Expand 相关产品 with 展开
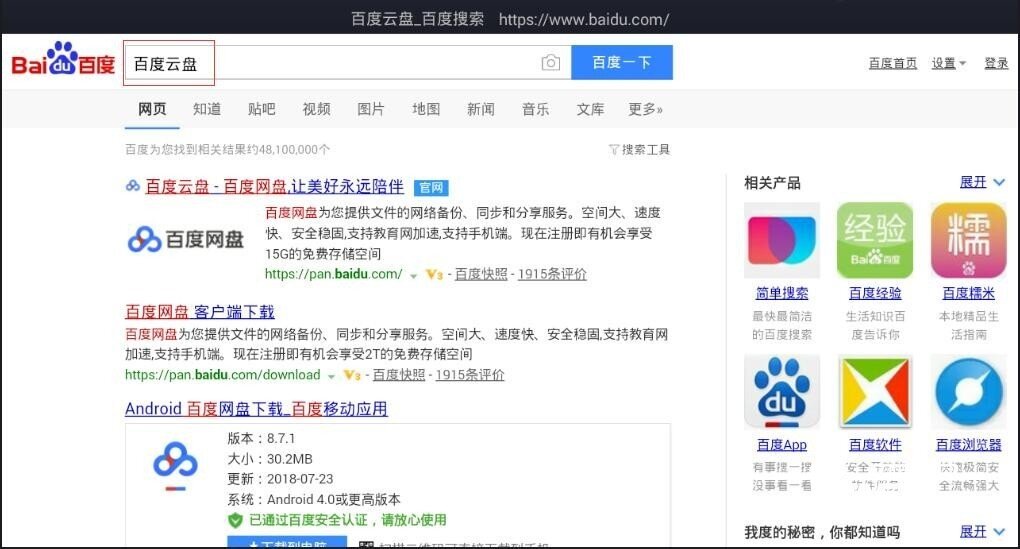 point(982,182)
